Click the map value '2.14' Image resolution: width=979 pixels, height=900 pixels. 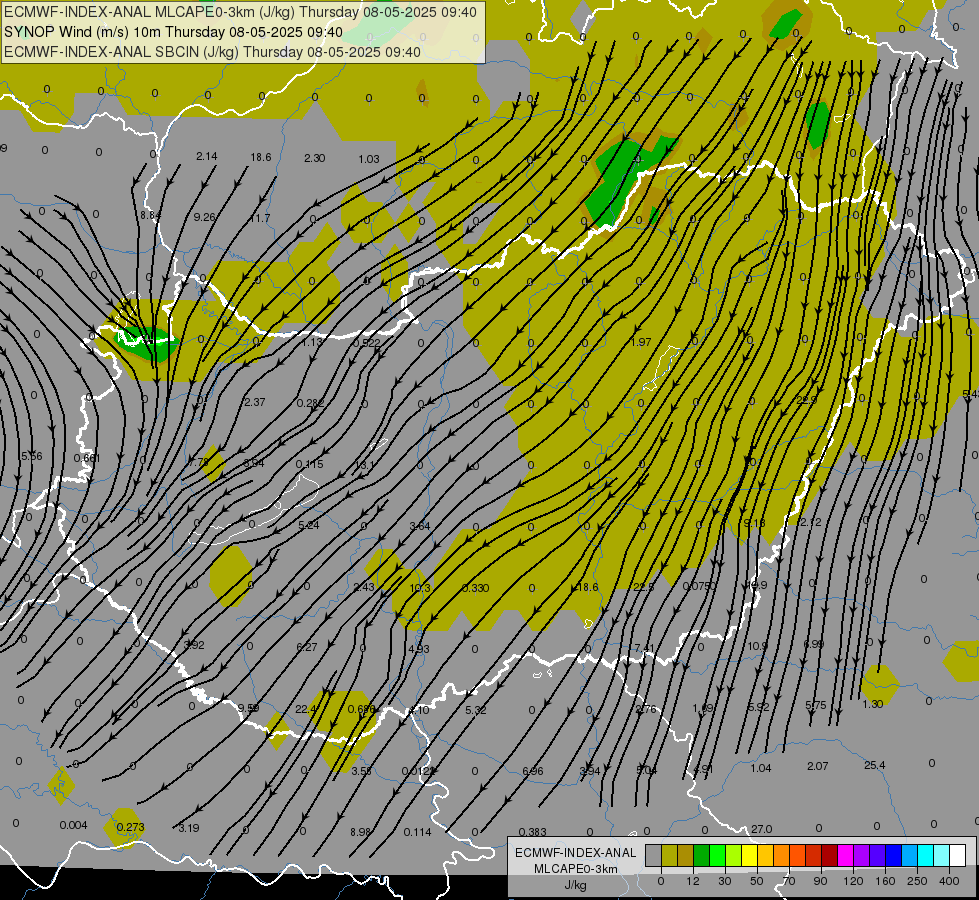click(207, 156)
